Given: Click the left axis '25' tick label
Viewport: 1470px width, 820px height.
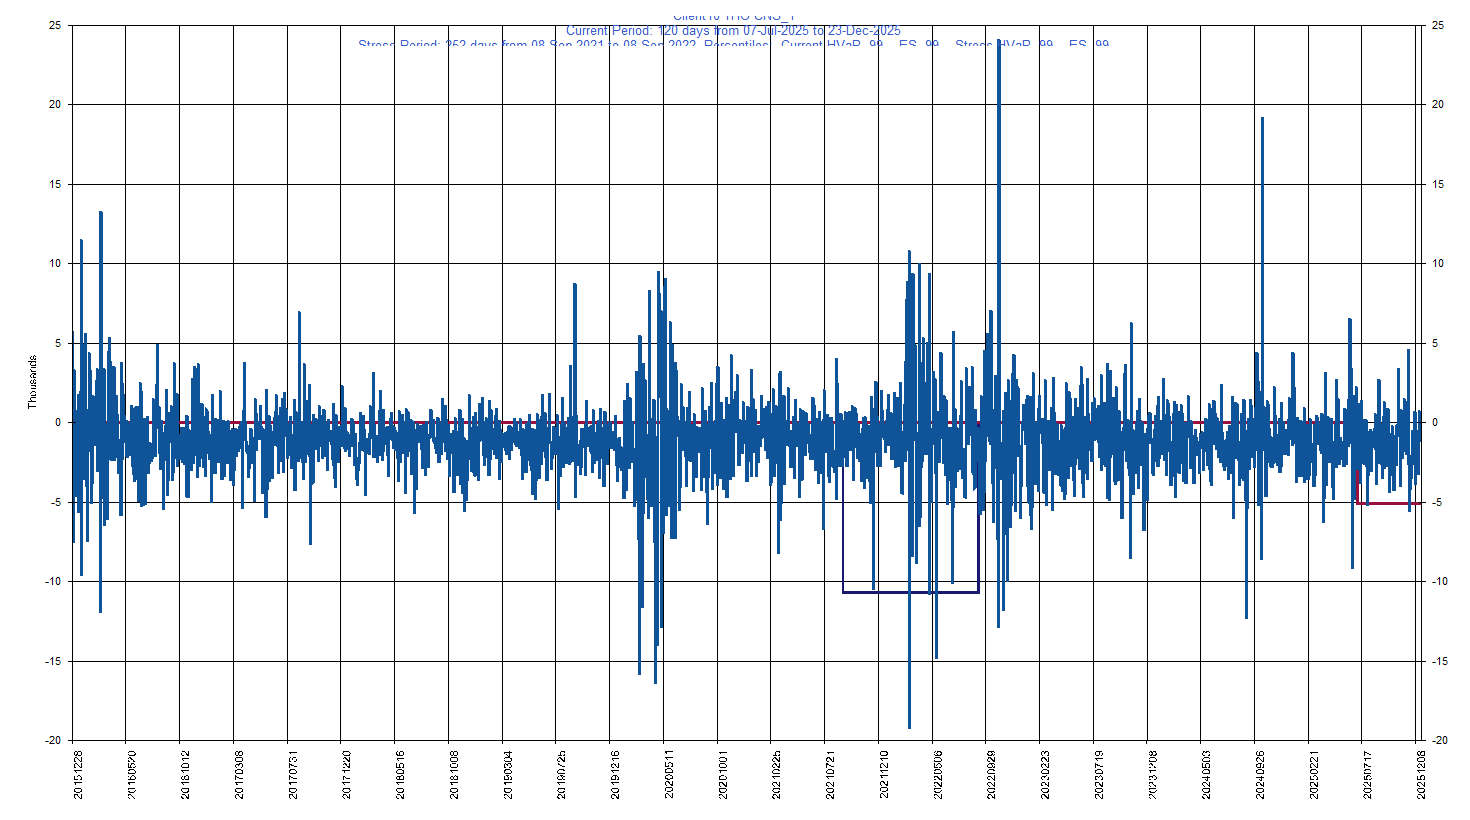Looking at the screenshot, I should [54, 27].
